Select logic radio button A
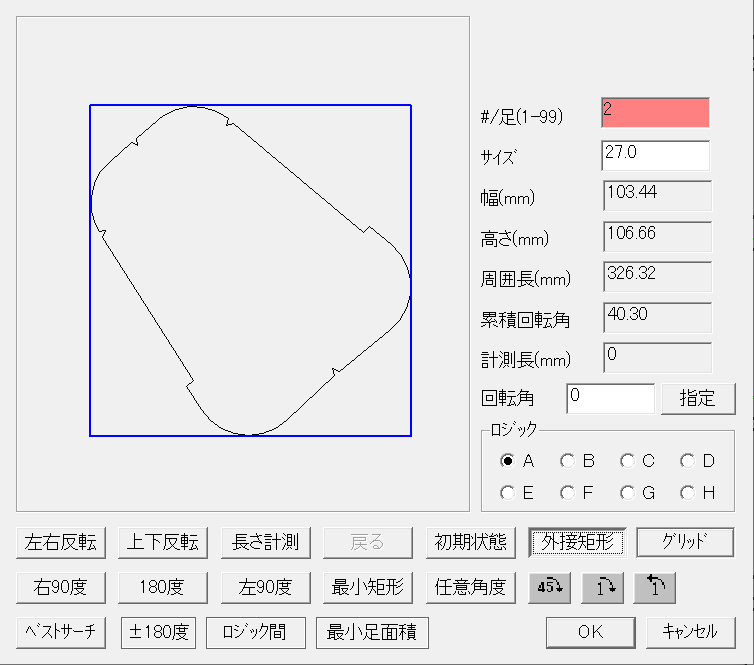Image resolution: width=754 pixels, height=665 pixels. pyautogui.click(x=507, y=461)
